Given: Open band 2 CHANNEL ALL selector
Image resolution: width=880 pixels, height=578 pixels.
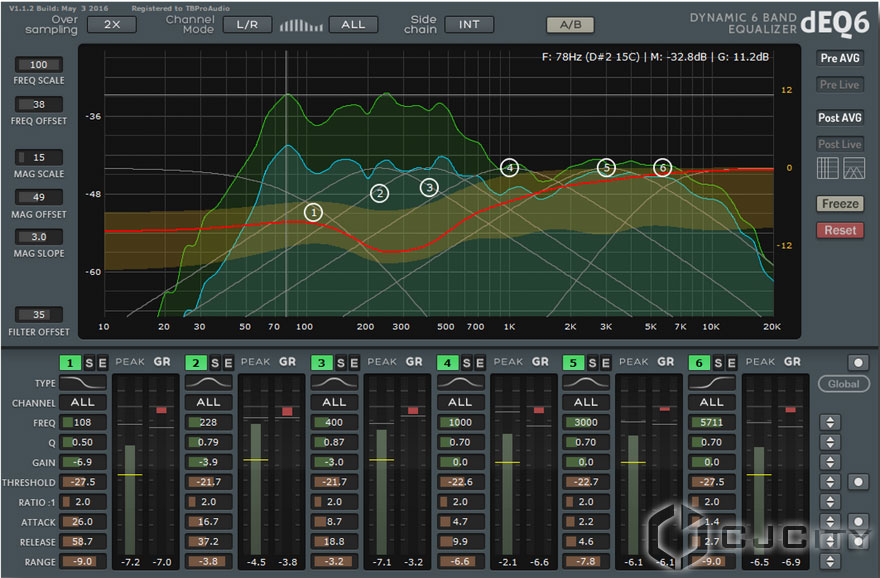Looking at the screenshot, I should [x=208, y=402].
